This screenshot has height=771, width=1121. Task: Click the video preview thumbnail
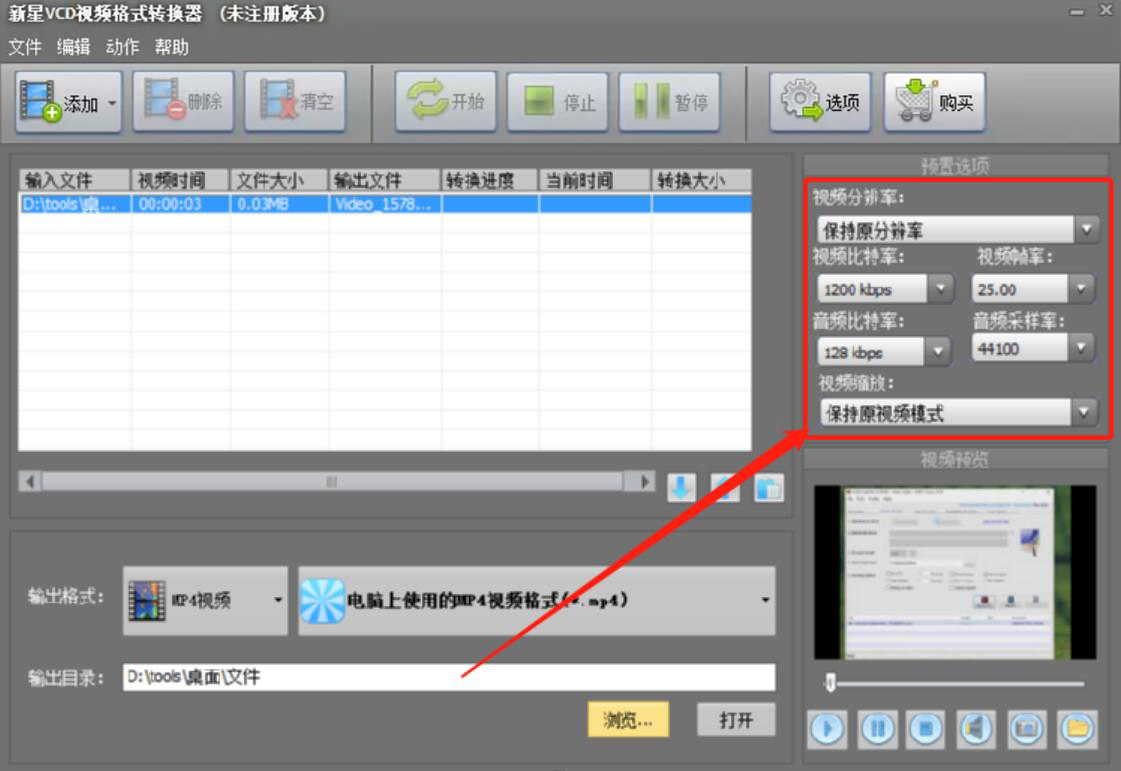(x=954, y=572)
